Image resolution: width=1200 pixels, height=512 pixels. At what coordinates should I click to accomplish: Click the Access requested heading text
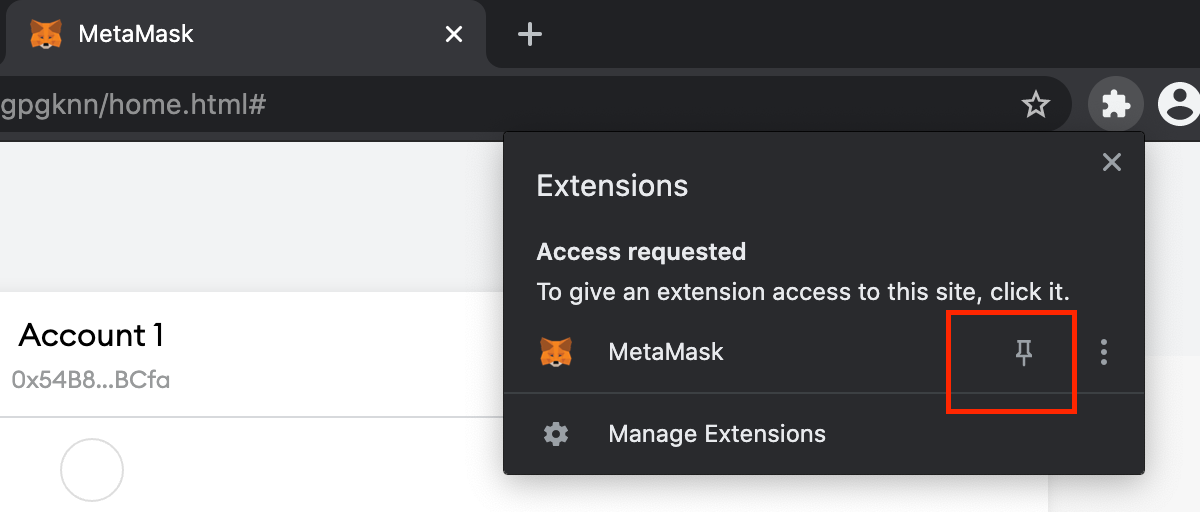[641, 251]
